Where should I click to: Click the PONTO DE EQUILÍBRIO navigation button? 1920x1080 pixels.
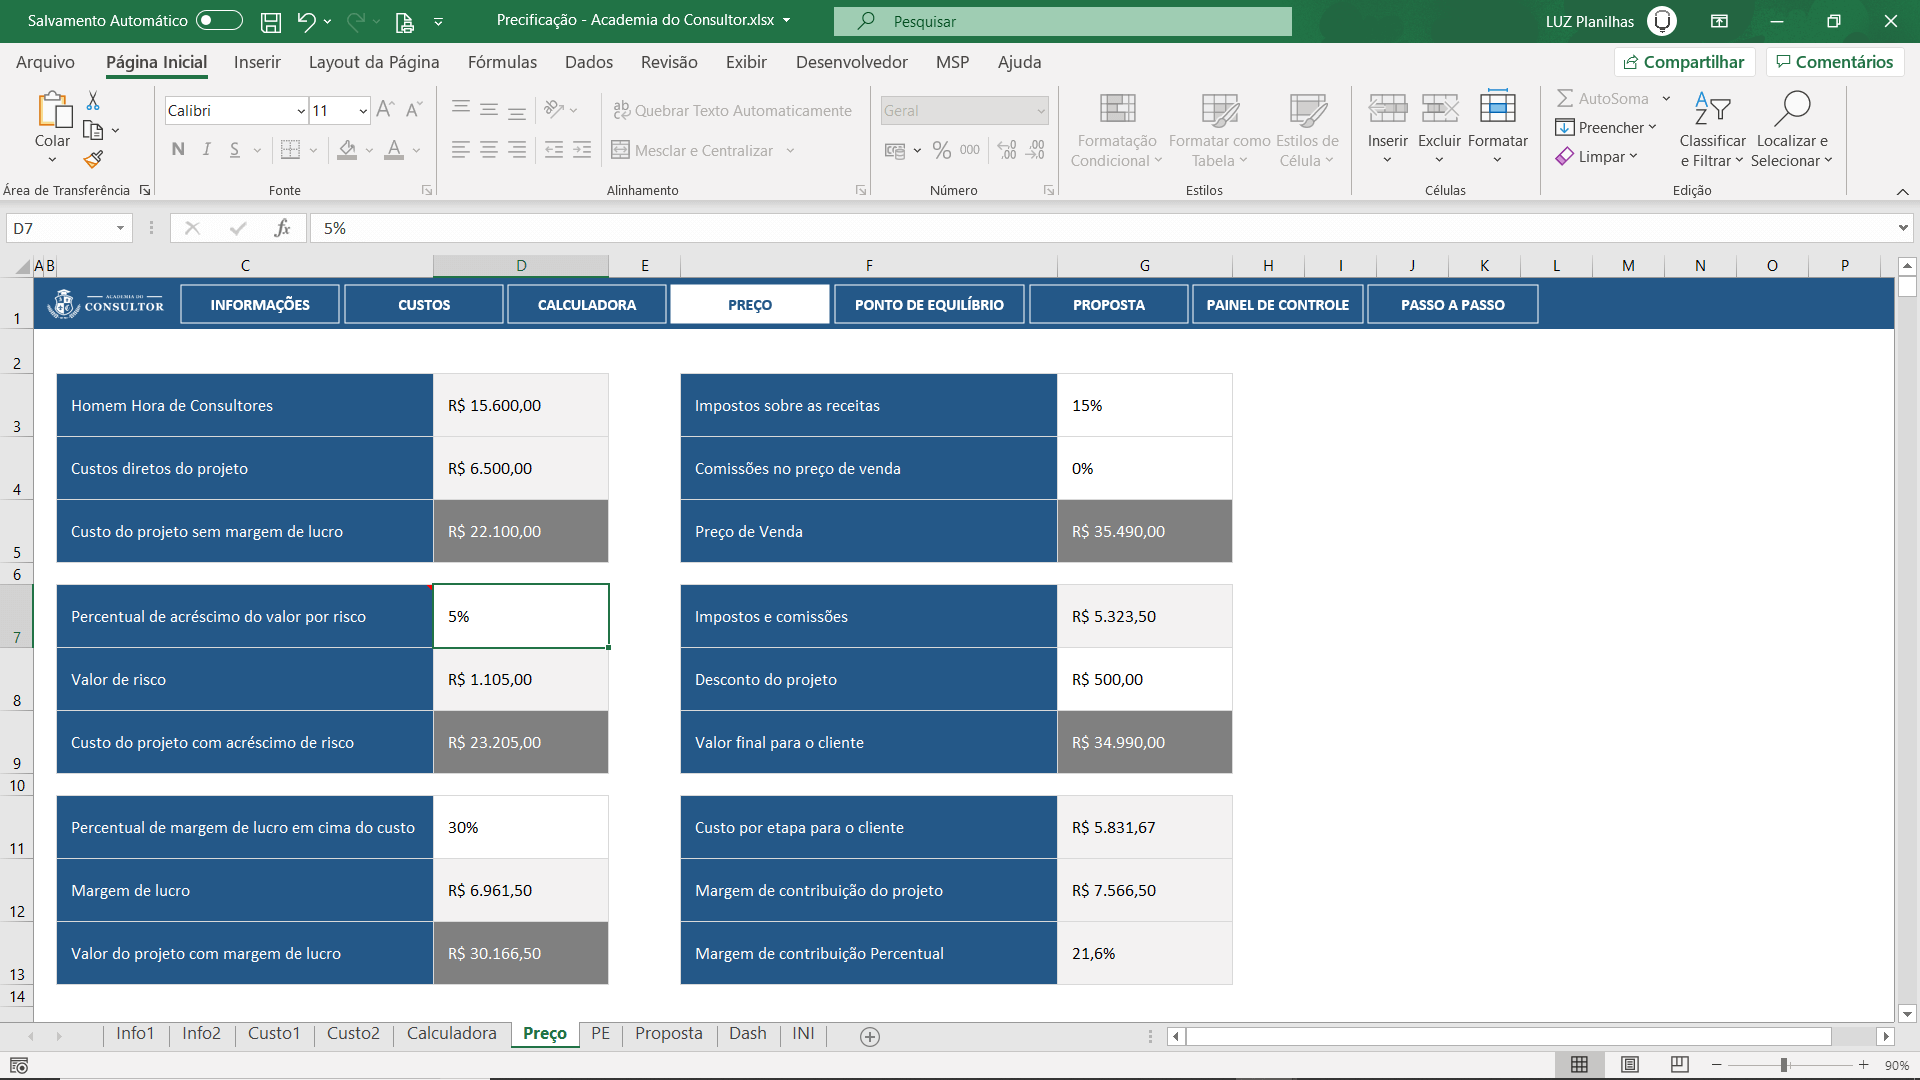(928, 305)
